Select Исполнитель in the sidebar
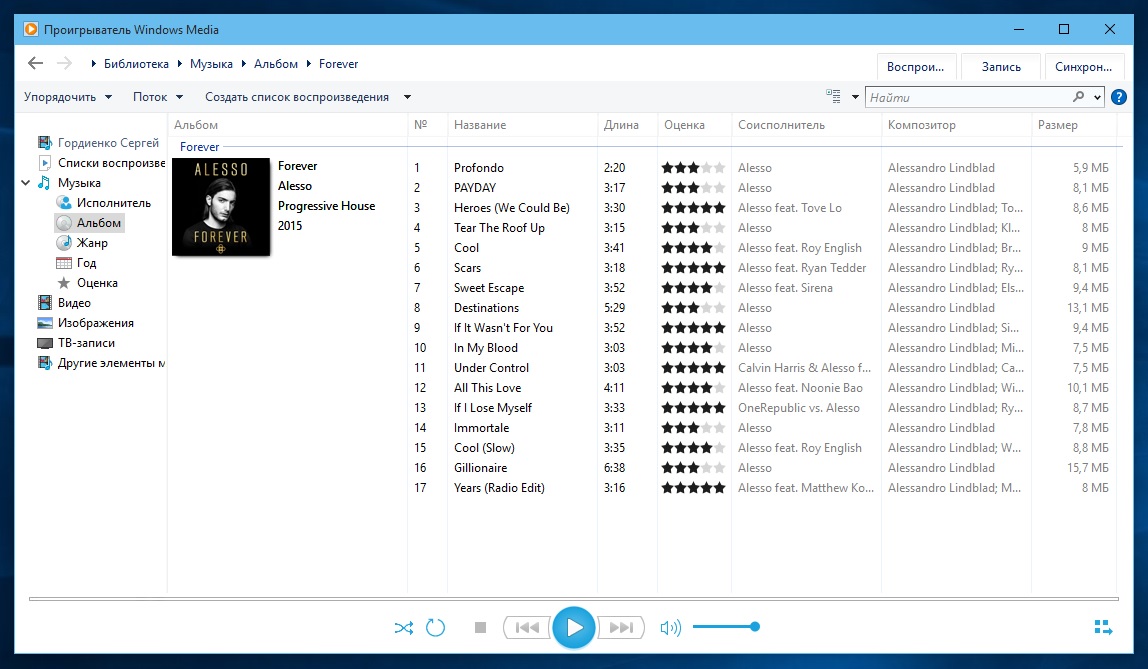 (x=104, y=203)
